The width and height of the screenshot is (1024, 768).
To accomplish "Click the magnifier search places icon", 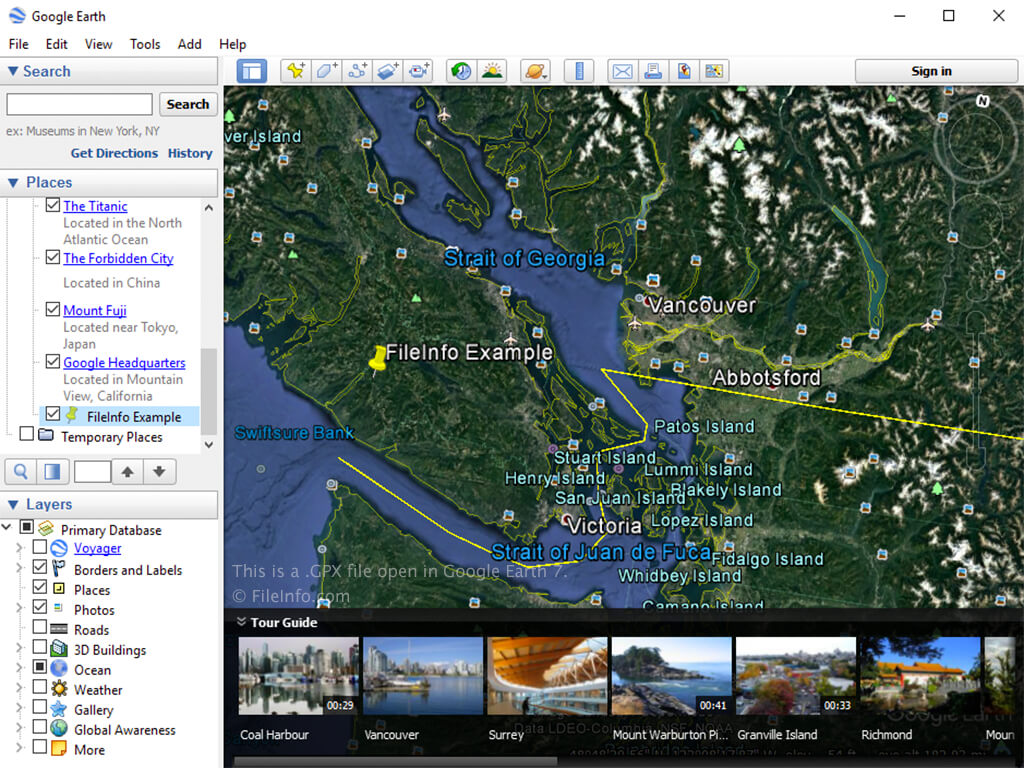I will point(21,472).
